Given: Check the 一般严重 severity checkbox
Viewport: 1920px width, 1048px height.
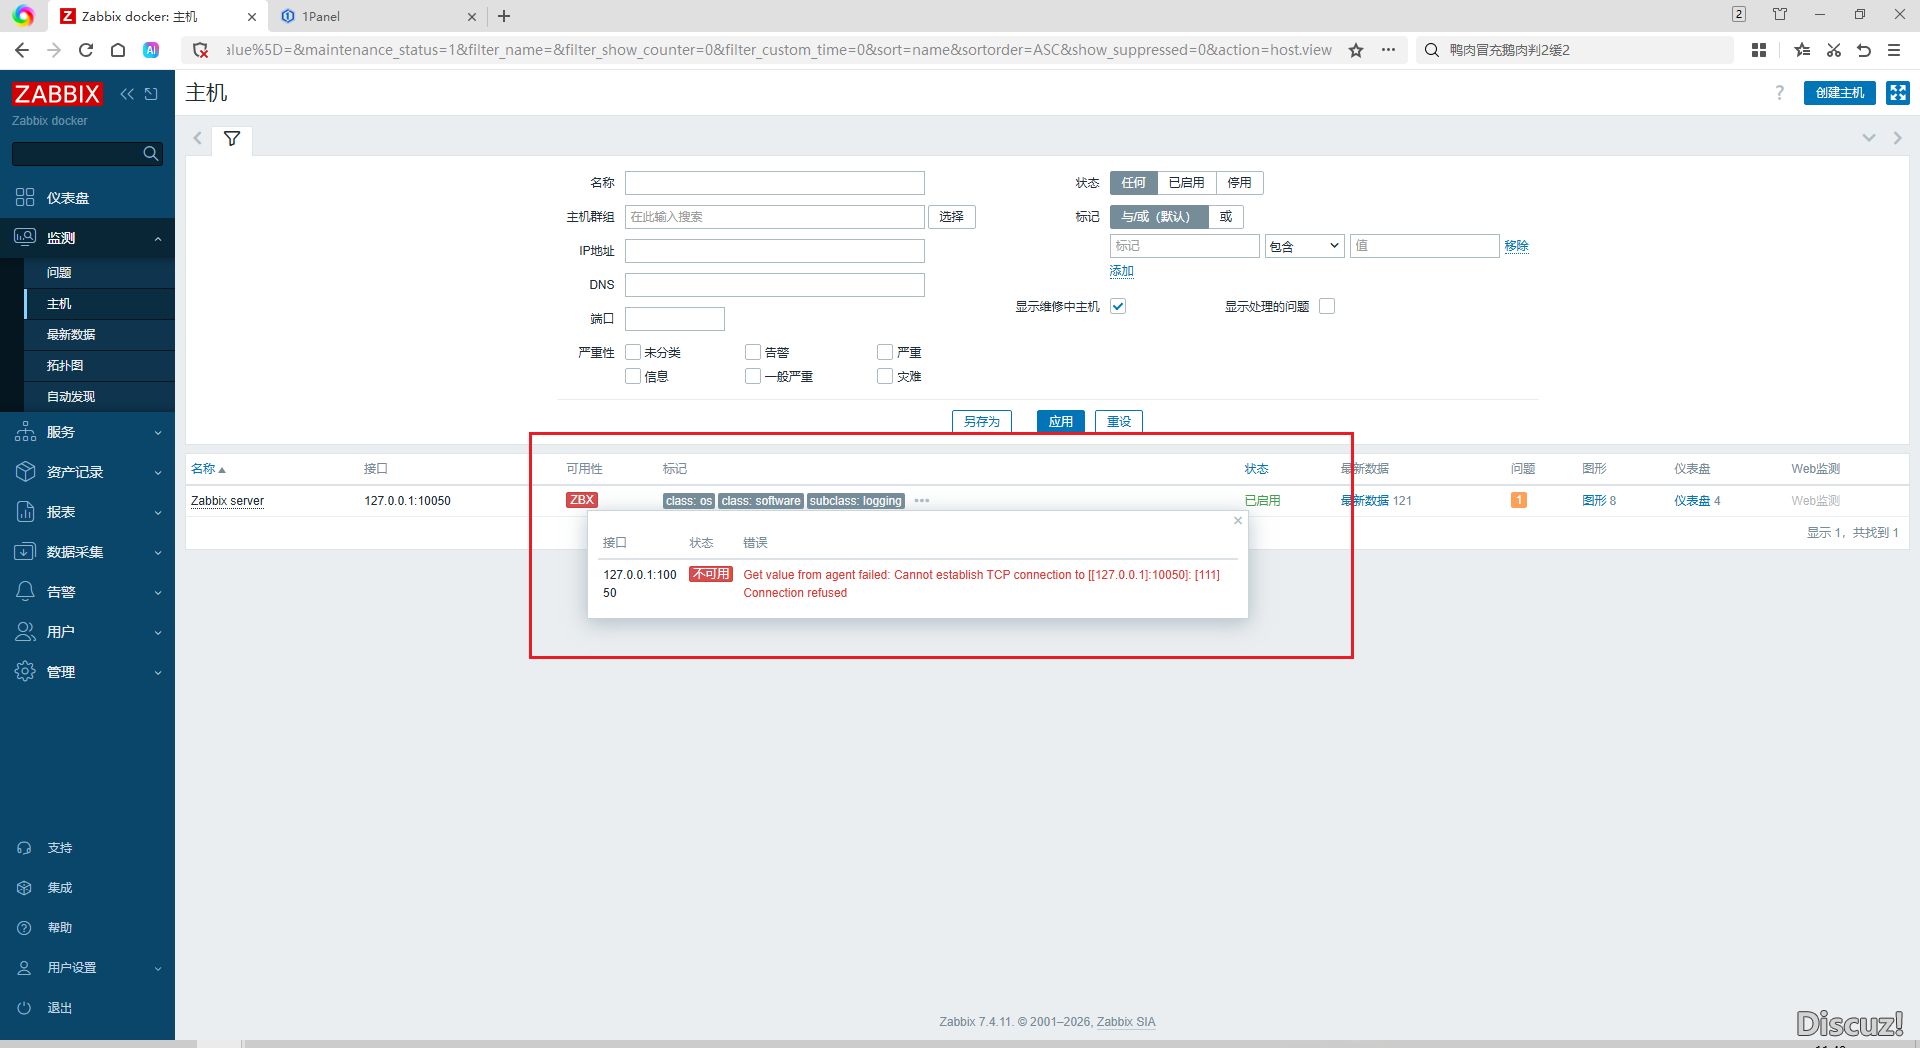Looking at the screenshot, I should (x=753, y=376).
